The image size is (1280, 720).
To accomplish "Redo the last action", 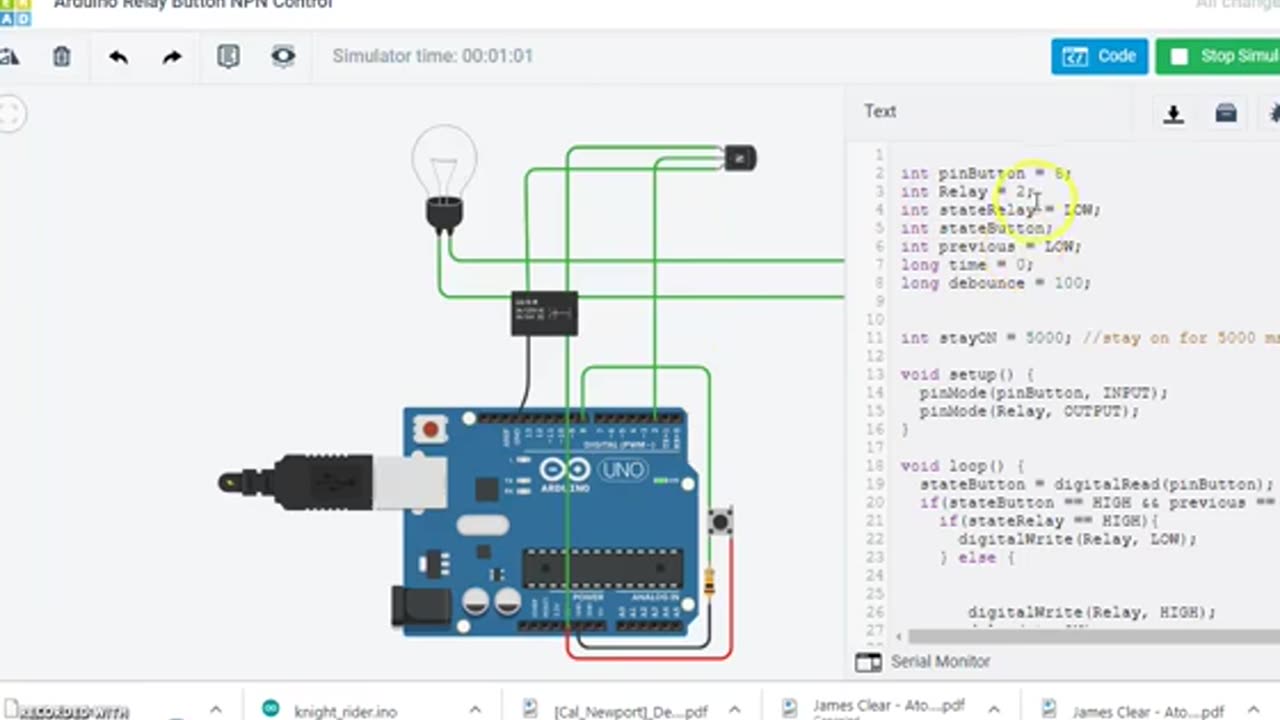I will pos(172,57).
